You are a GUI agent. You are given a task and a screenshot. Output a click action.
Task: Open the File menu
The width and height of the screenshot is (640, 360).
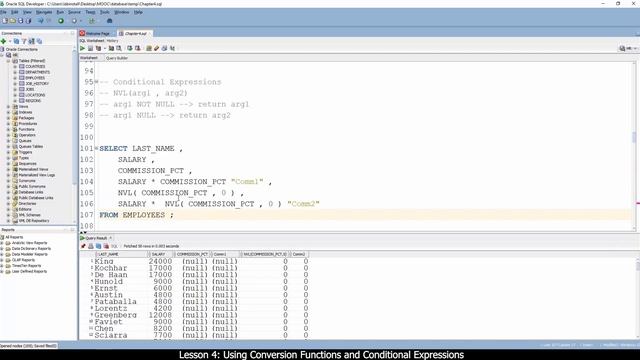point(3,12)
